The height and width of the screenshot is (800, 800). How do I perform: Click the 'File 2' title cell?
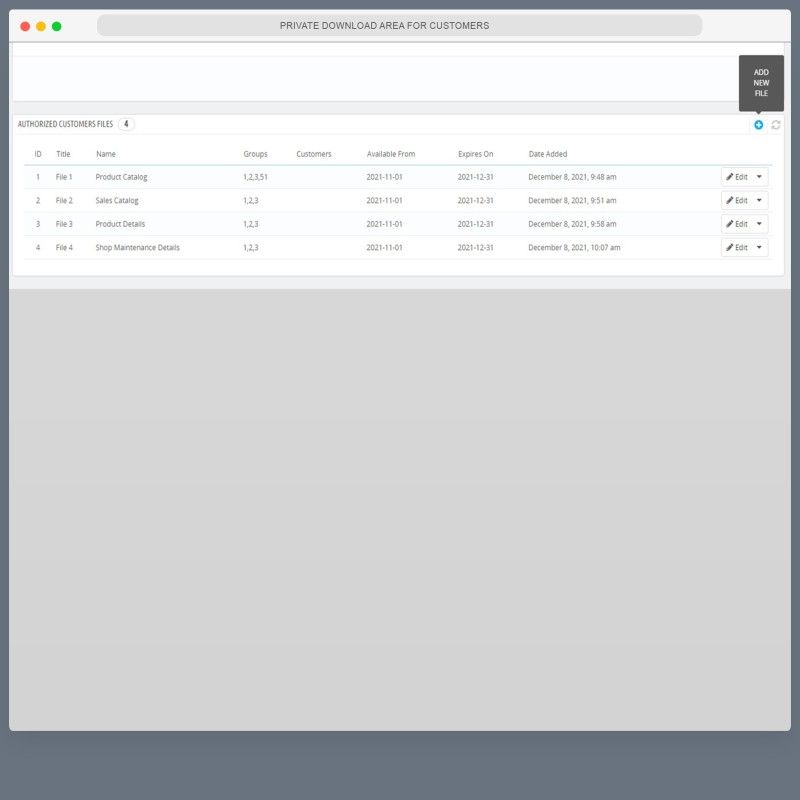[64, 201]
